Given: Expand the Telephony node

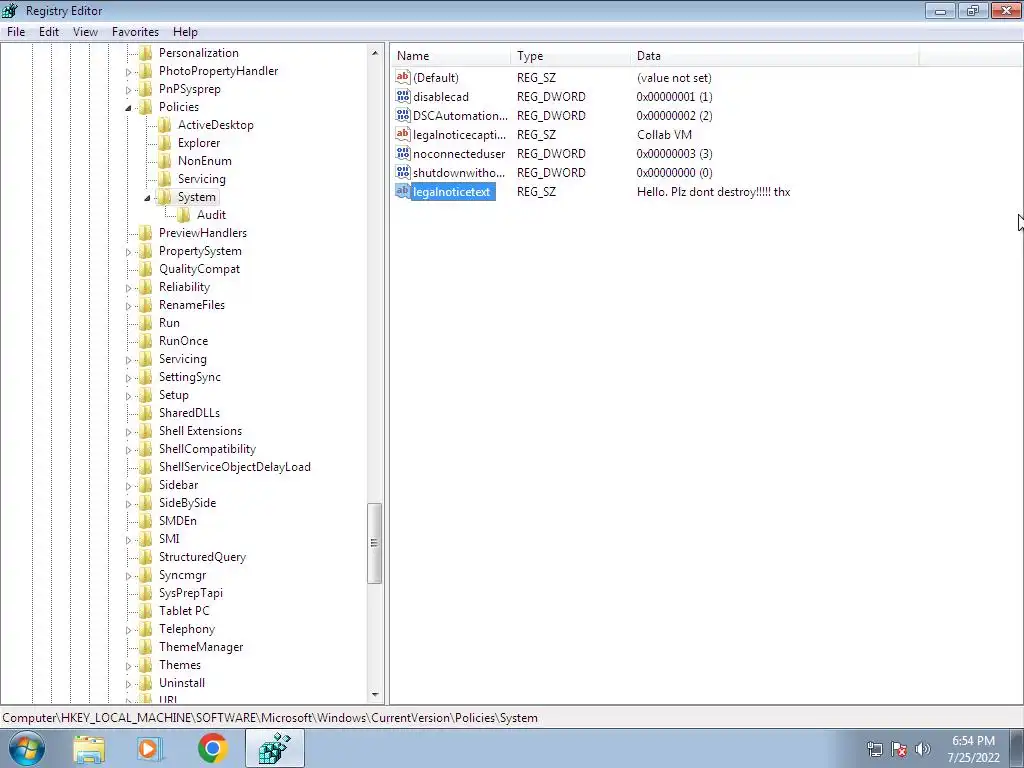Looking at the screenshot, I should (128, 630).
